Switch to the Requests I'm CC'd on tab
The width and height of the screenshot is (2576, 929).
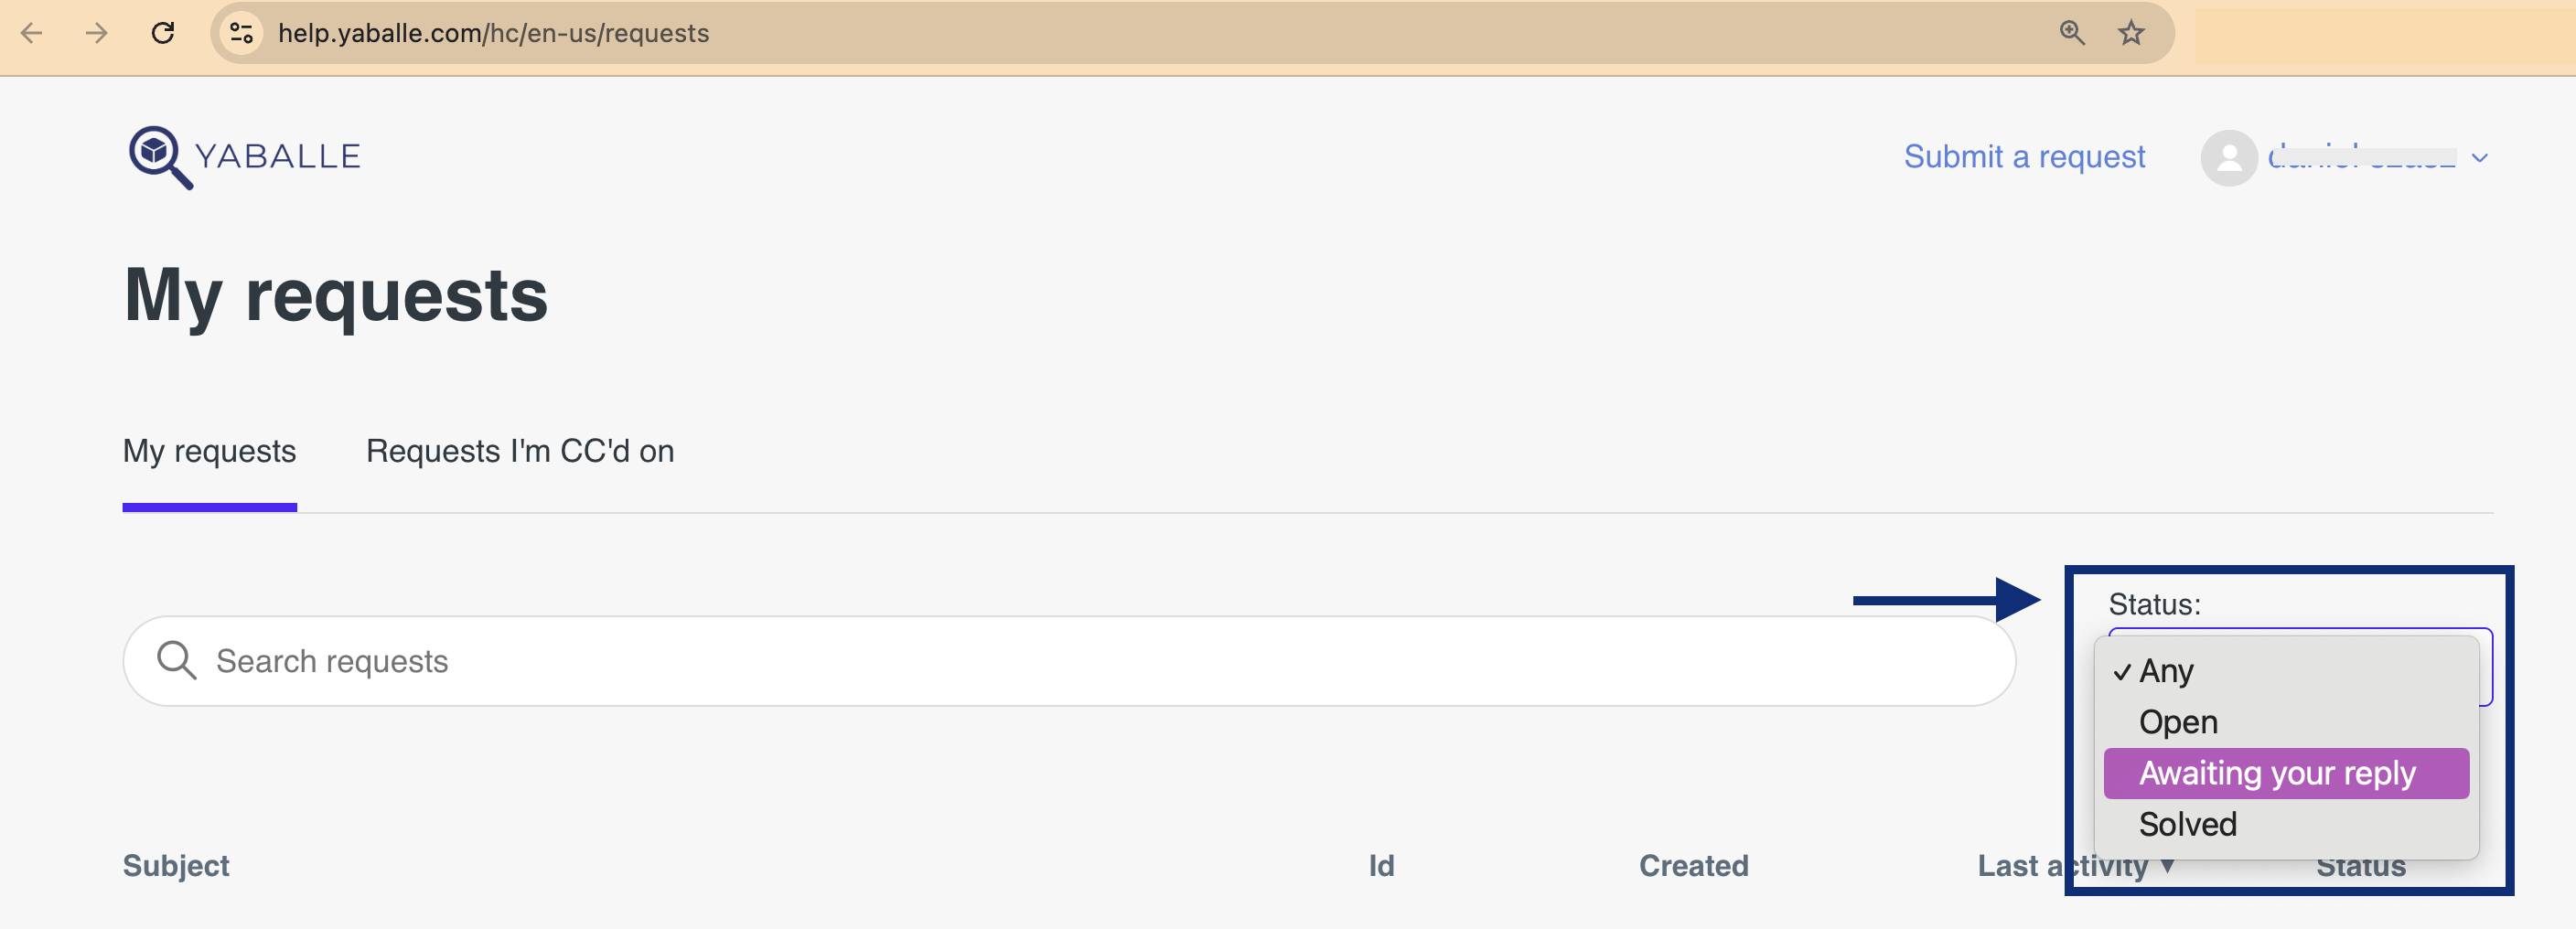click(521, 451)
